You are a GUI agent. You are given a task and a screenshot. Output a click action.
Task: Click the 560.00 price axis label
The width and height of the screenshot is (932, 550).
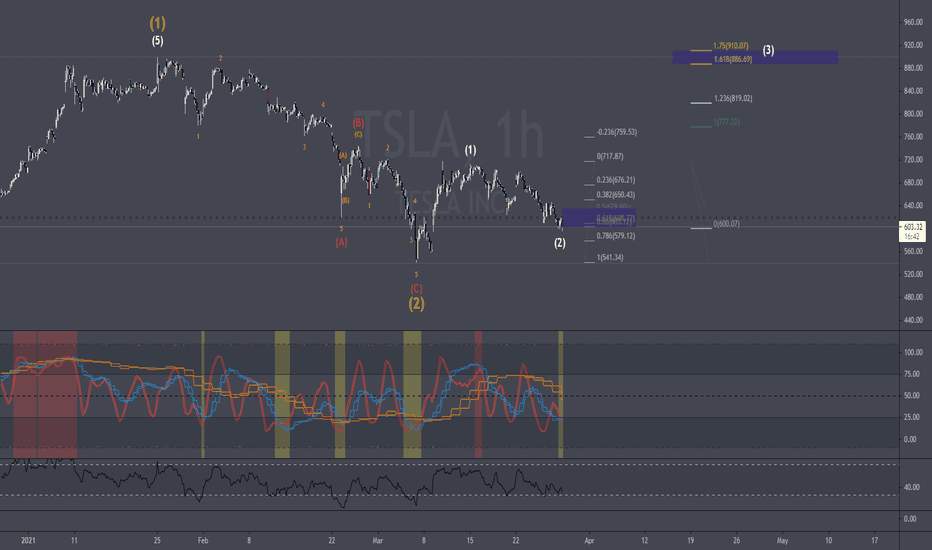point(913,252)
